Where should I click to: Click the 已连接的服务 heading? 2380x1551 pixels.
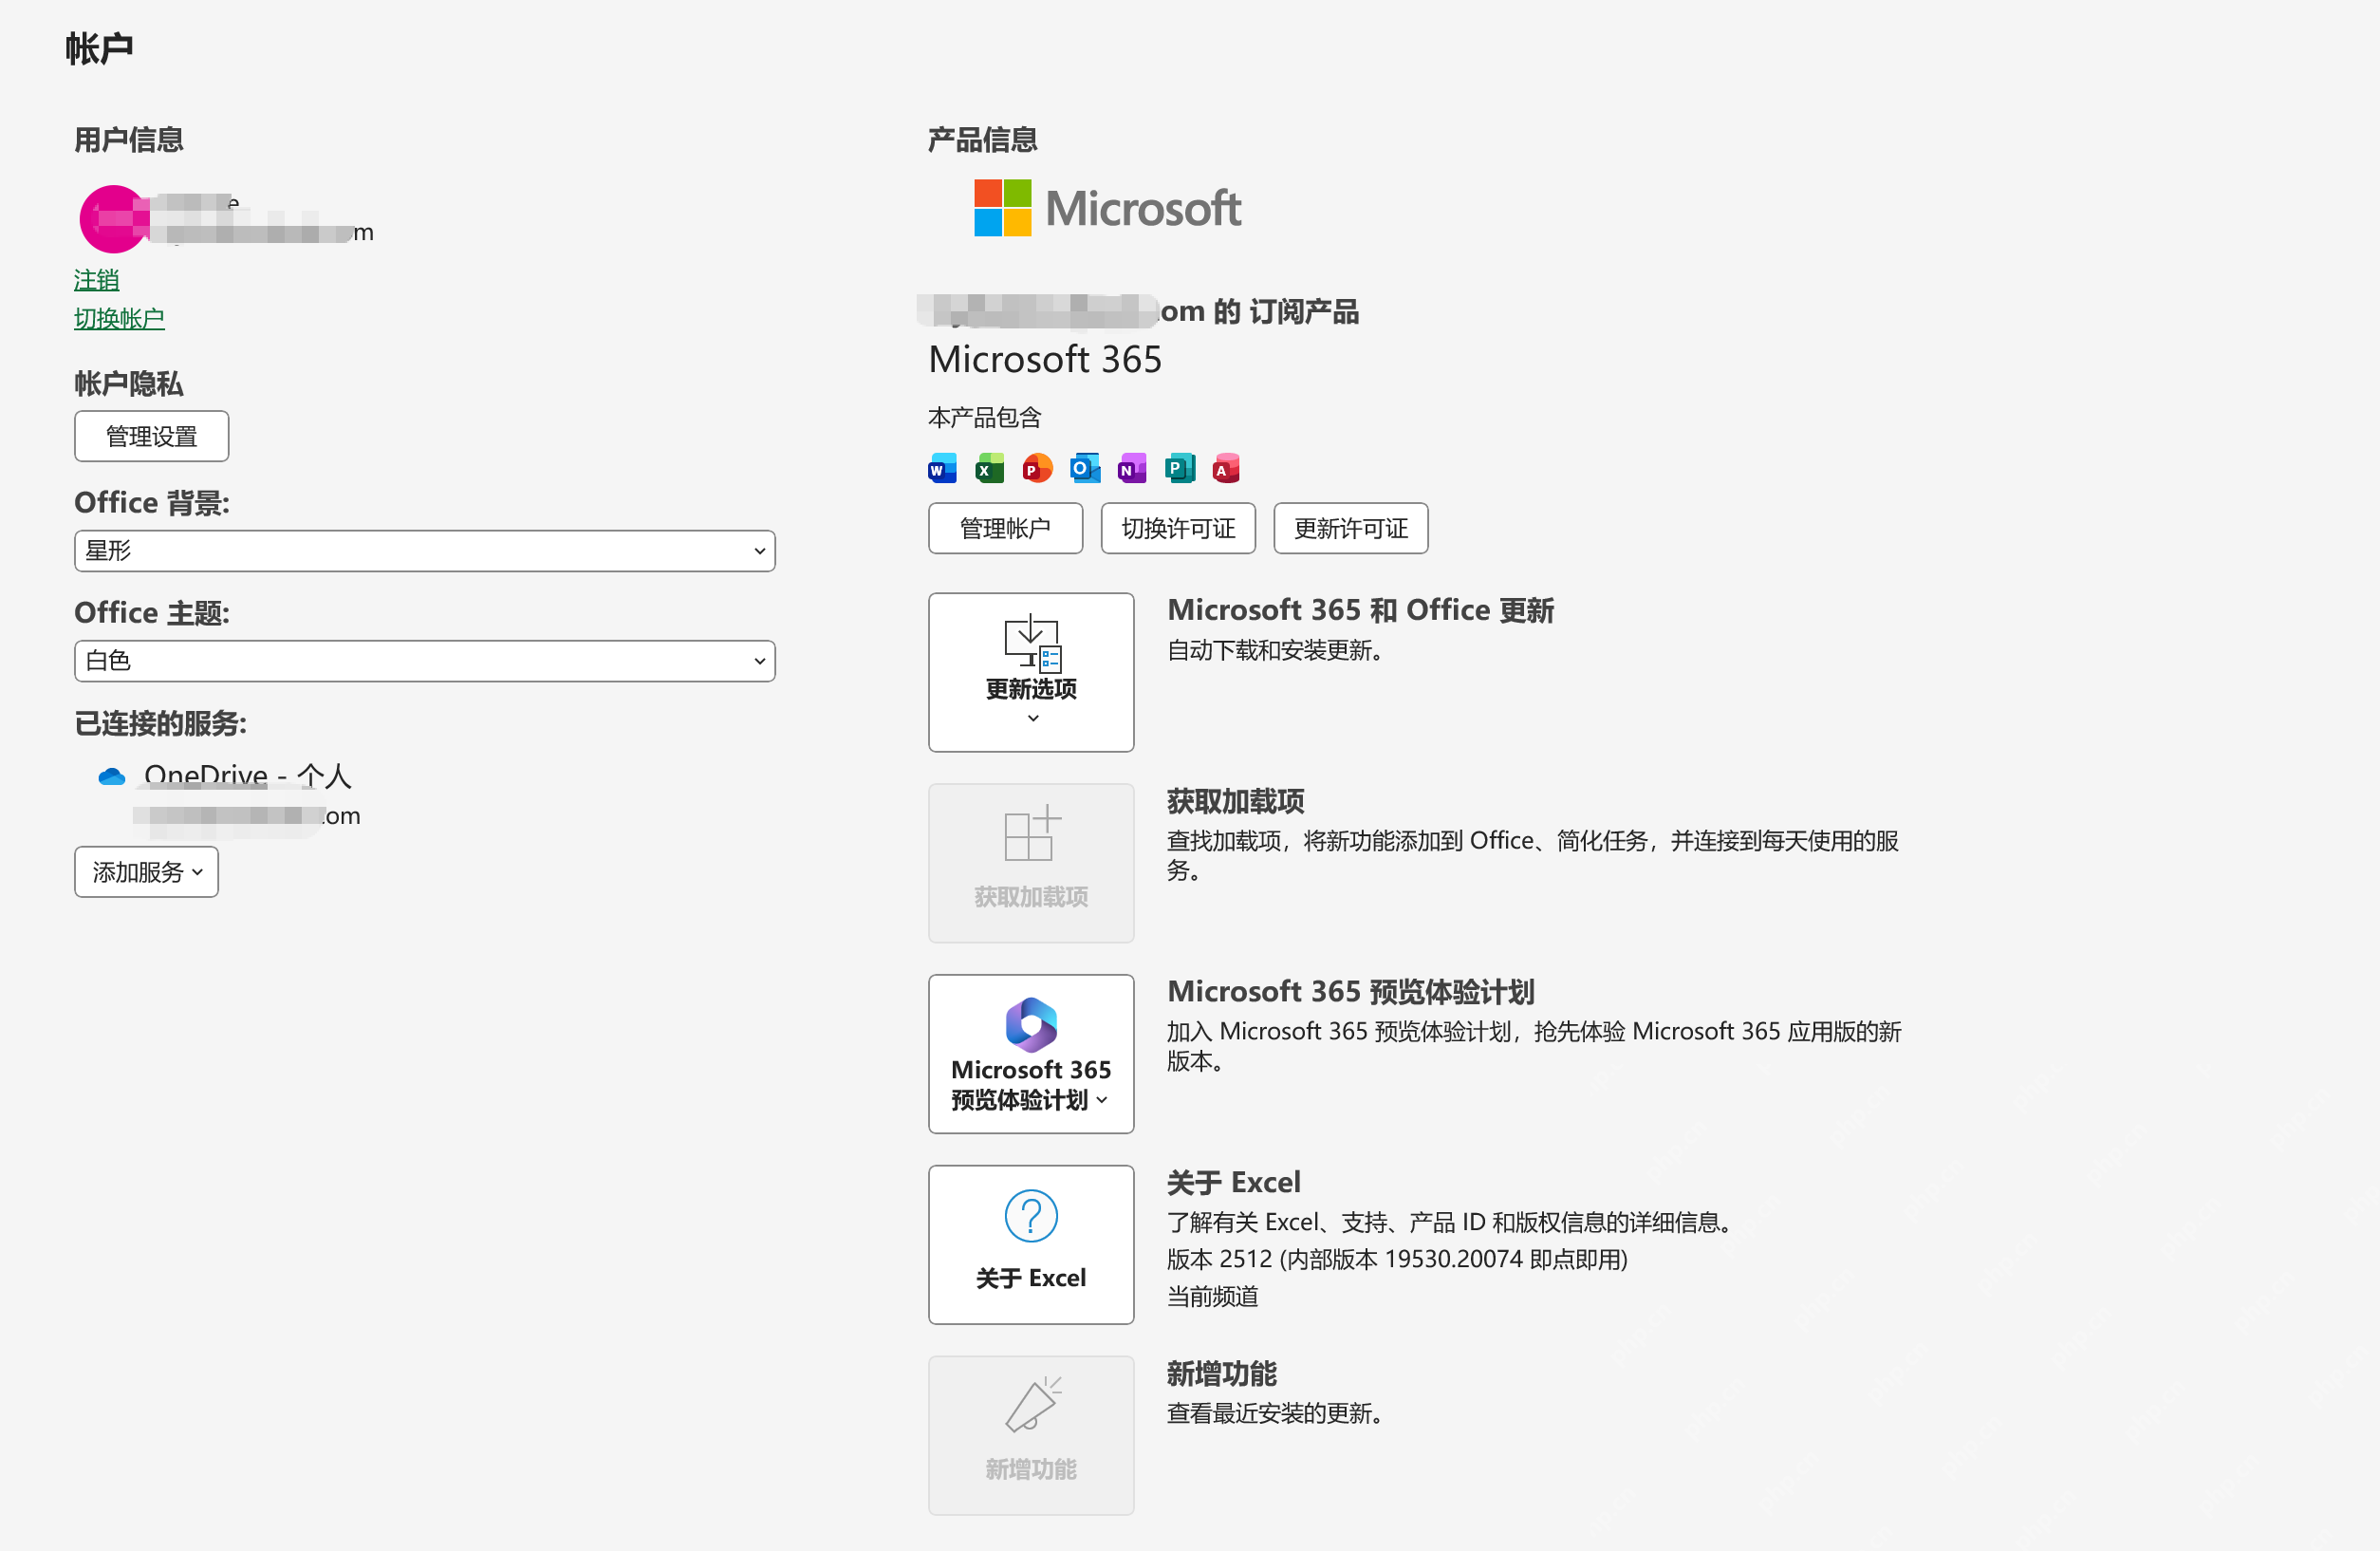tap(160, 723)
